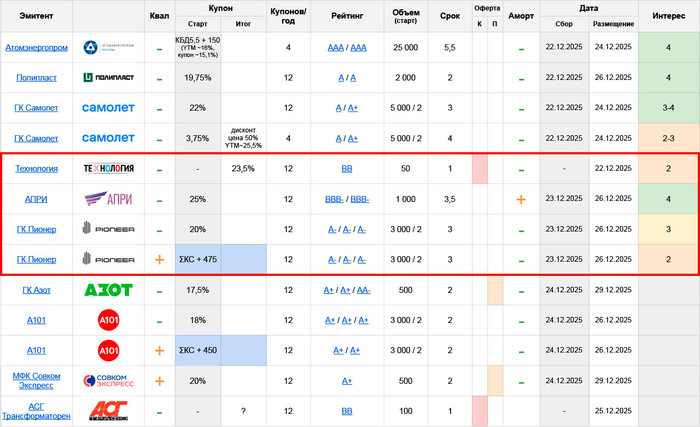Viewport: 700px width, 427px height.
Task: Click the Атомэнергопром company logo
Action: pos(107,47)
